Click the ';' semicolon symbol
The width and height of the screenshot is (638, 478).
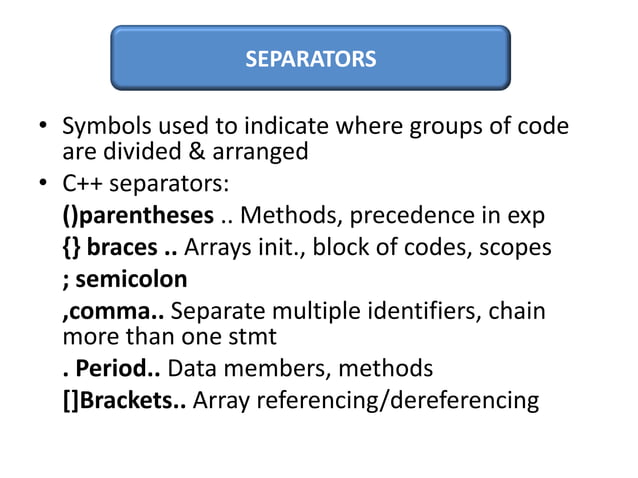coord(66,282)
